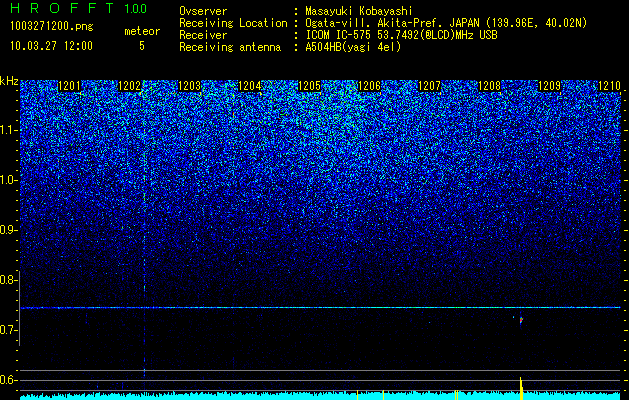Click the date stamp 10.03.27 12:00
629x400 pixels.
pyautogui.click(x=51, y=46)
